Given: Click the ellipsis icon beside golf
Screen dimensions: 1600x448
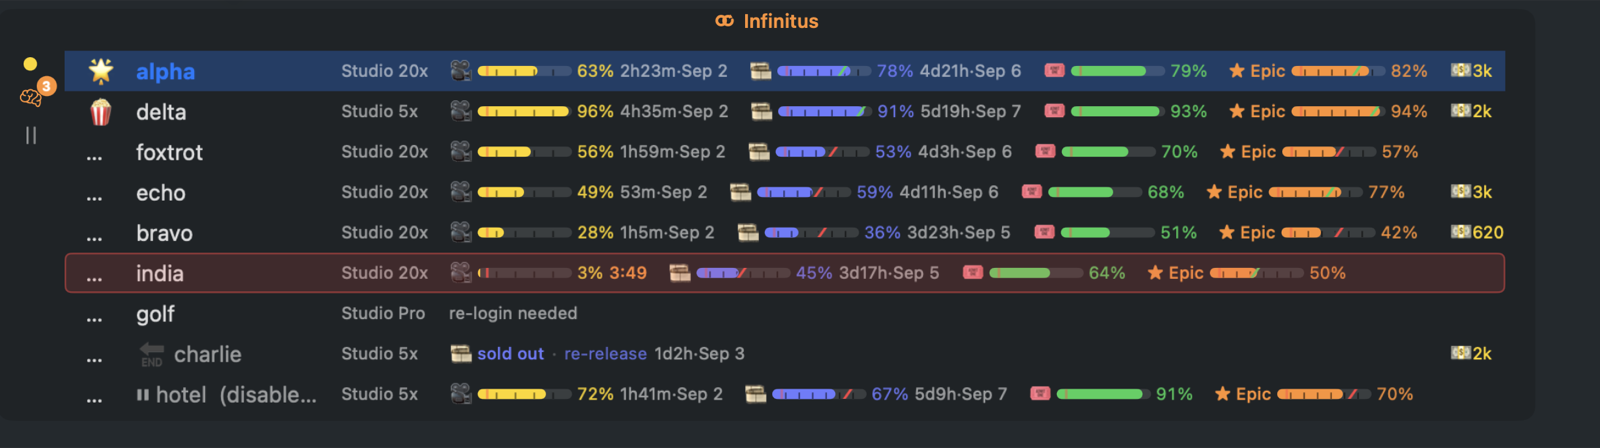Looking at the screenshot, I should click(x=94, y=318).
